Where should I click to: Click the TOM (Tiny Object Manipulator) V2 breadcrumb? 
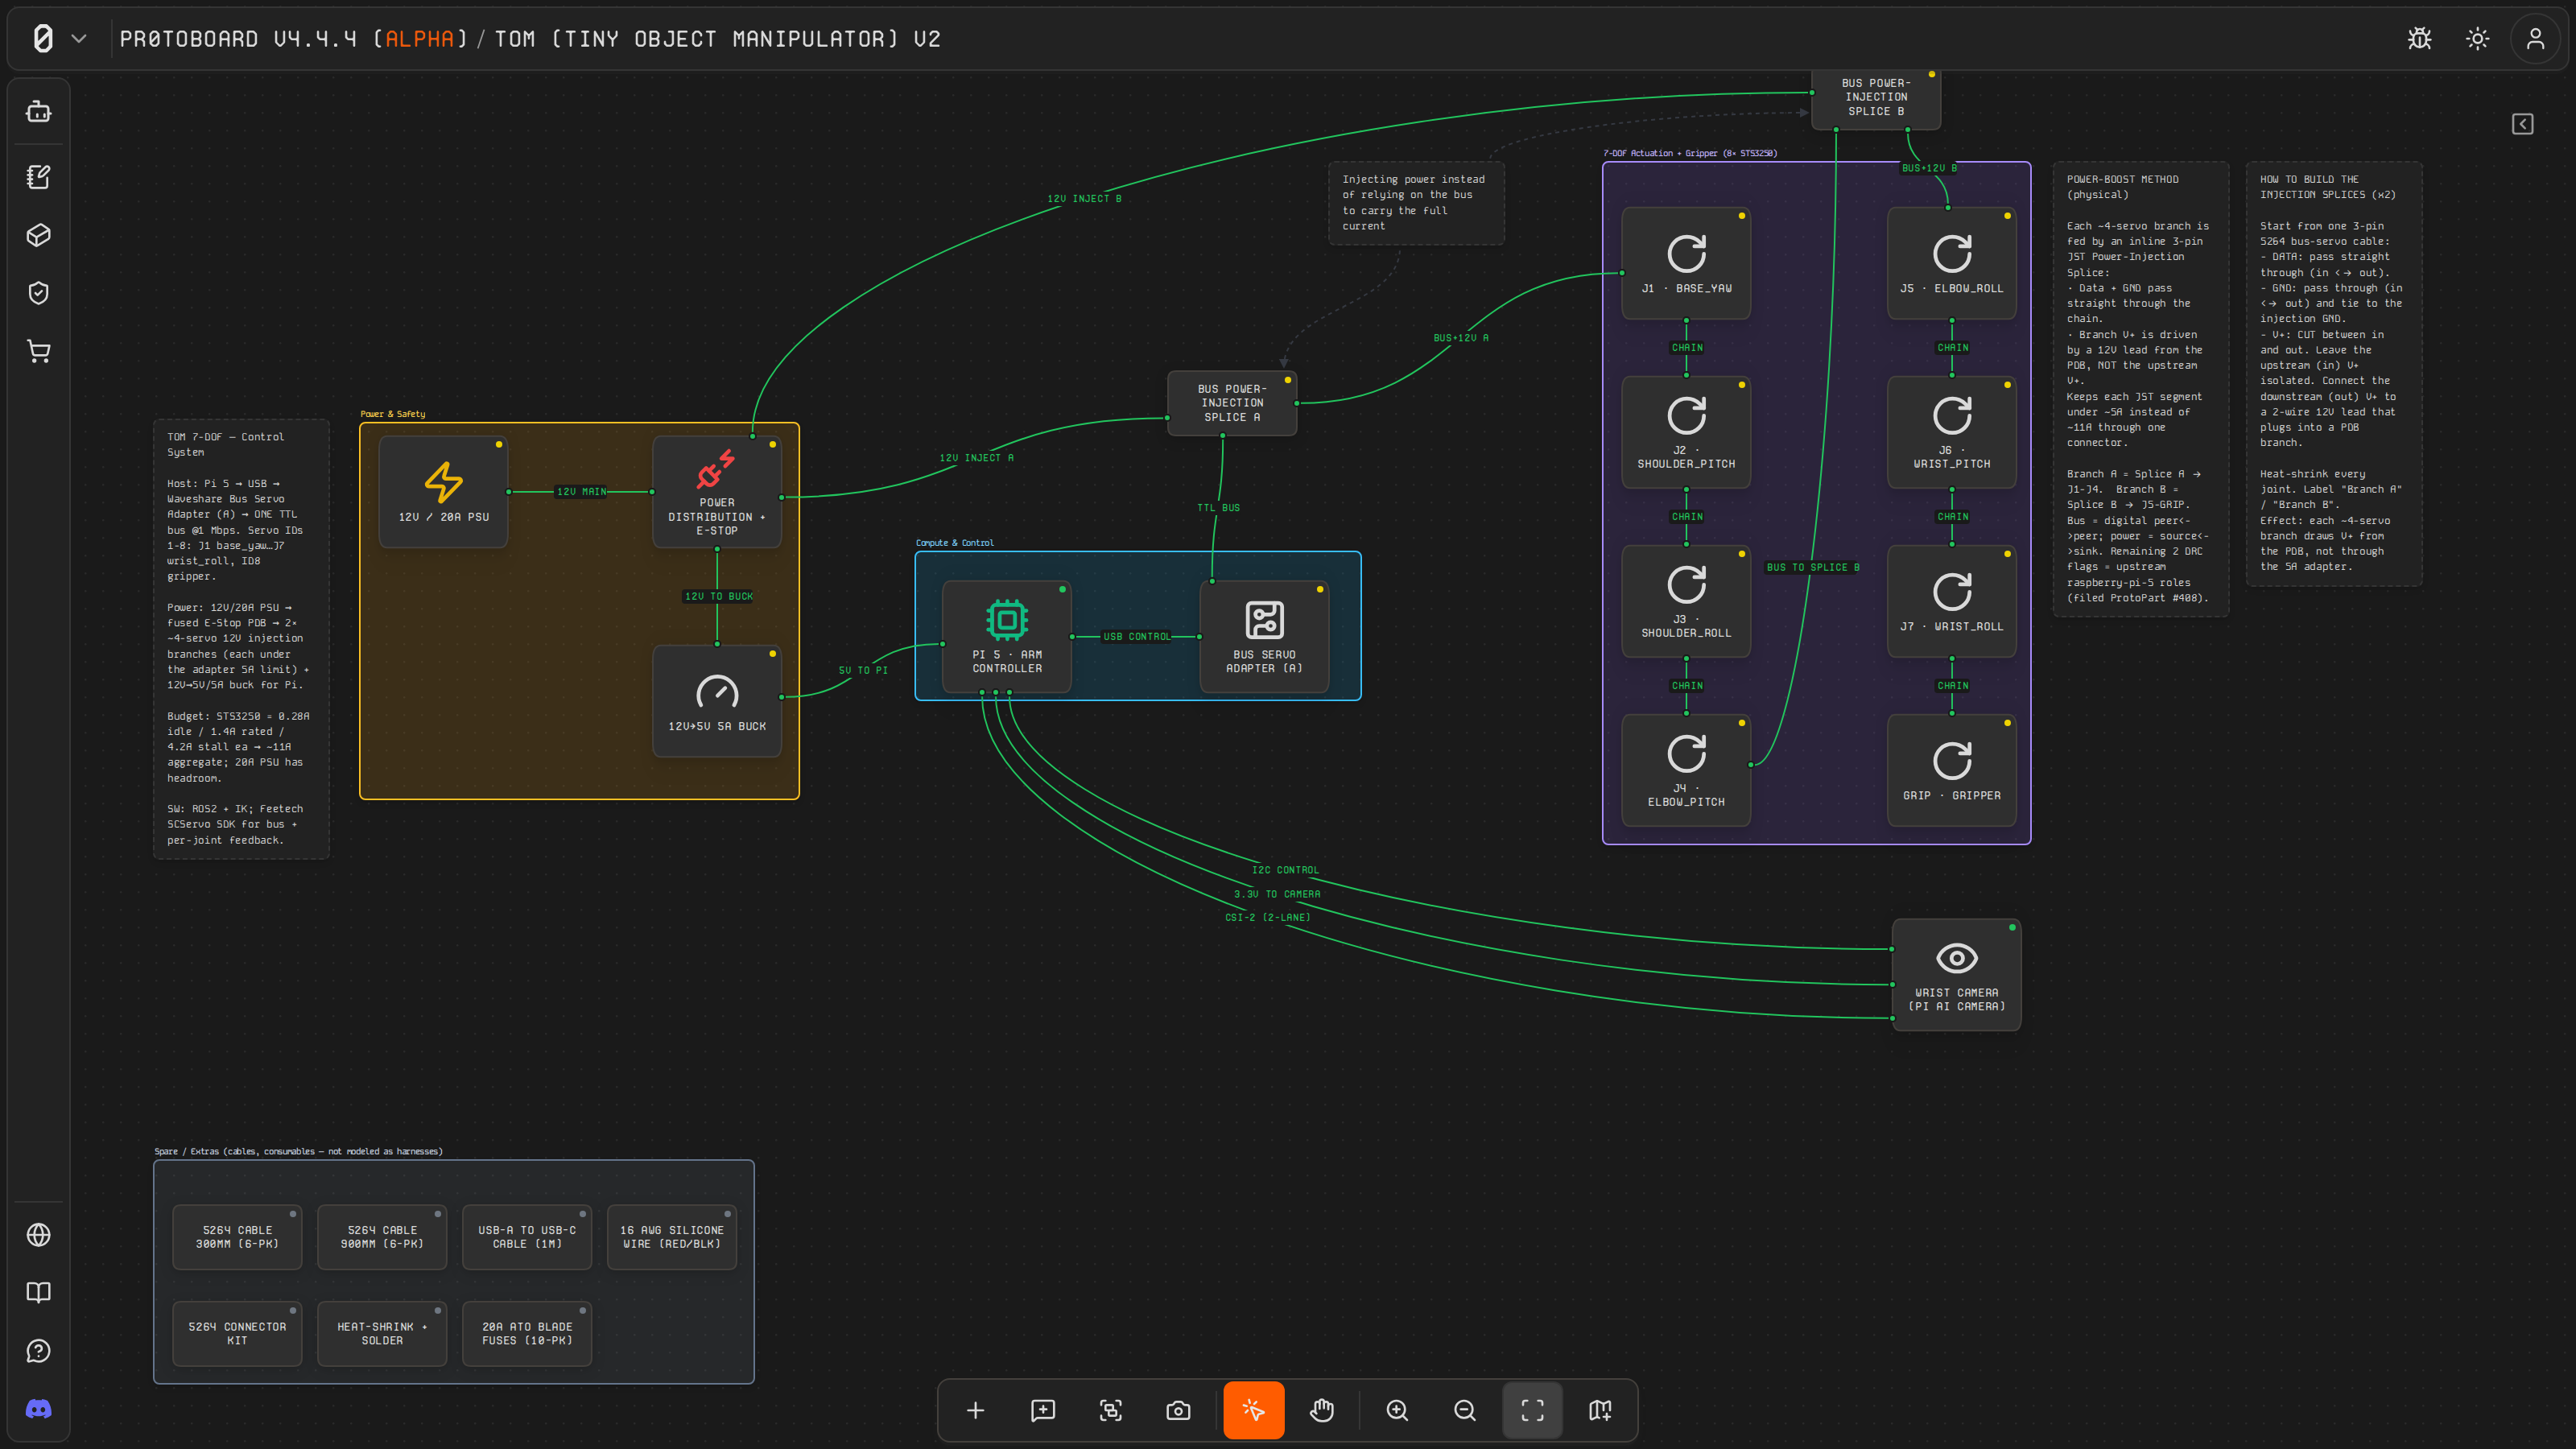717,39
